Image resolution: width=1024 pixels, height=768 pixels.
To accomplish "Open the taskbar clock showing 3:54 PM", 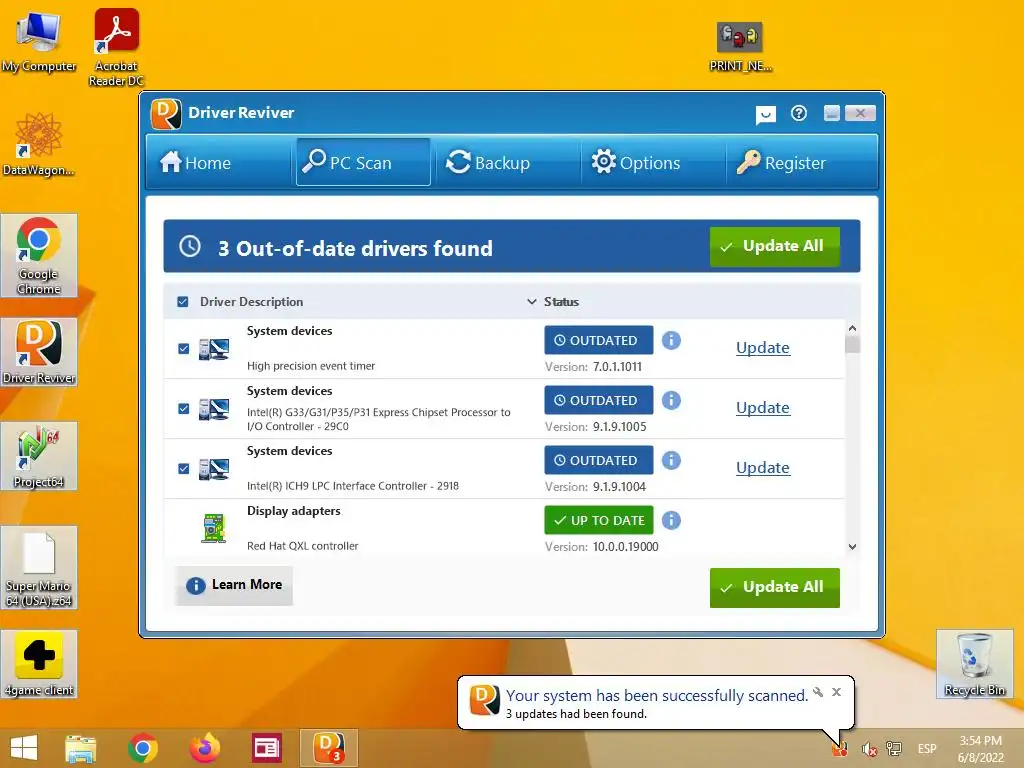I will pyautogui.click(x=980, y=749).
